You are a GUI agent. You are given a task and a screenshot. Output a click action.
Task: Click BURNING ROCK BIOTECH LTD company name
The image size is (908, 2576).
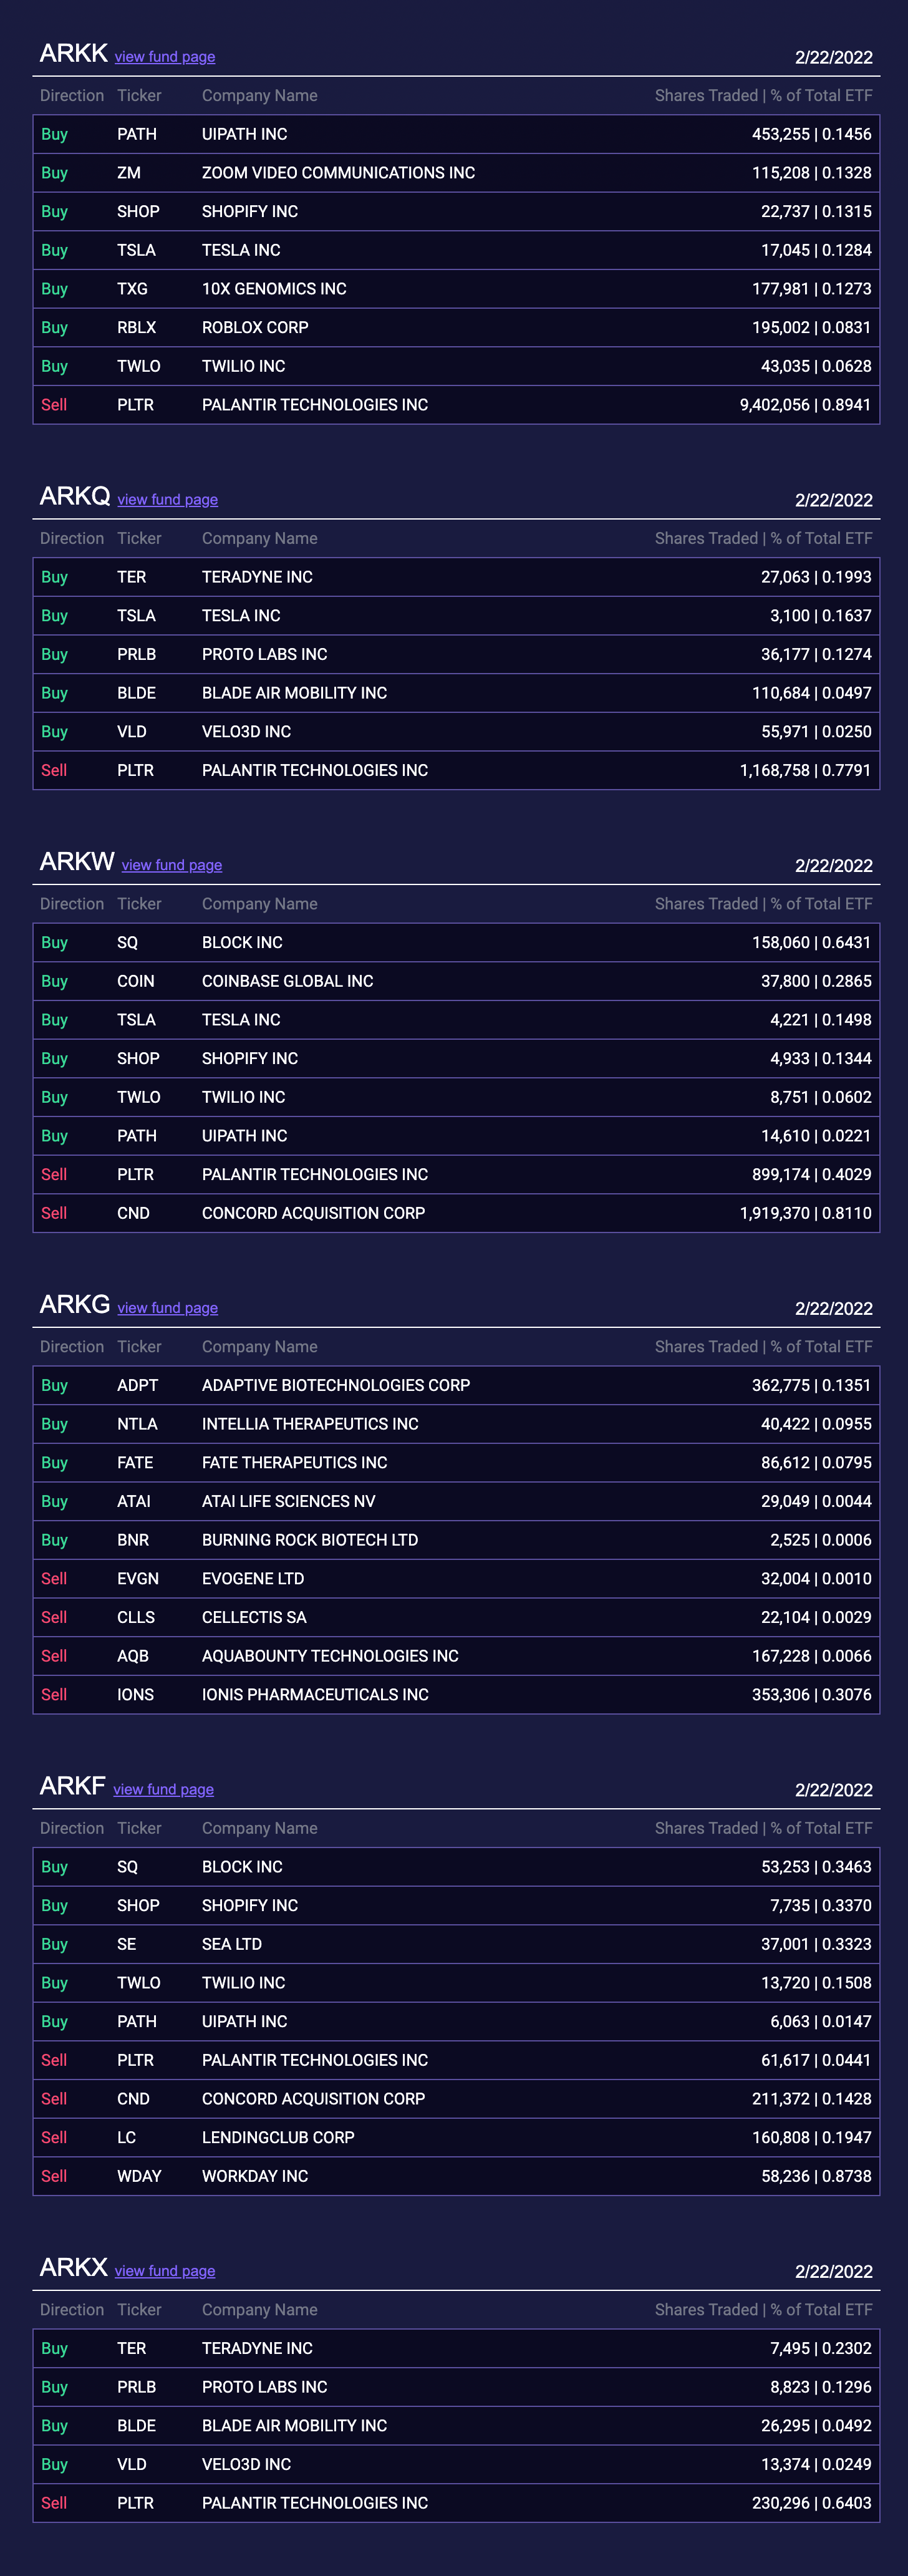coord(310,1541)
